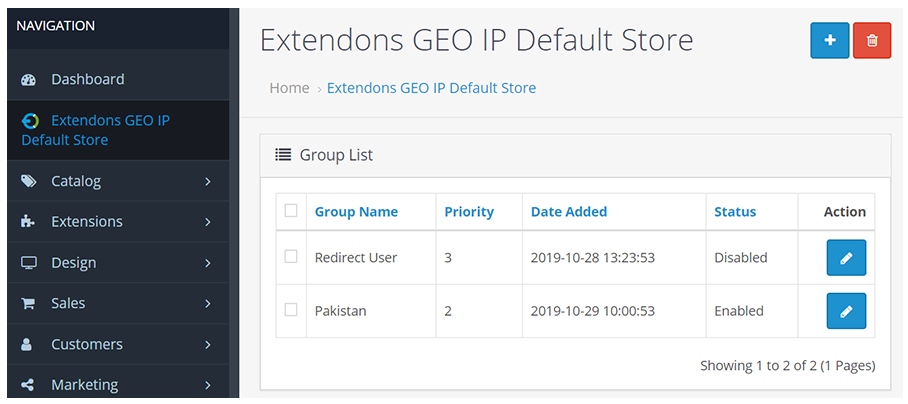Image resolution: width=908 pixels, height=404 pixels.
Task: Sort table by Priority column
Action: coord(469,212)
